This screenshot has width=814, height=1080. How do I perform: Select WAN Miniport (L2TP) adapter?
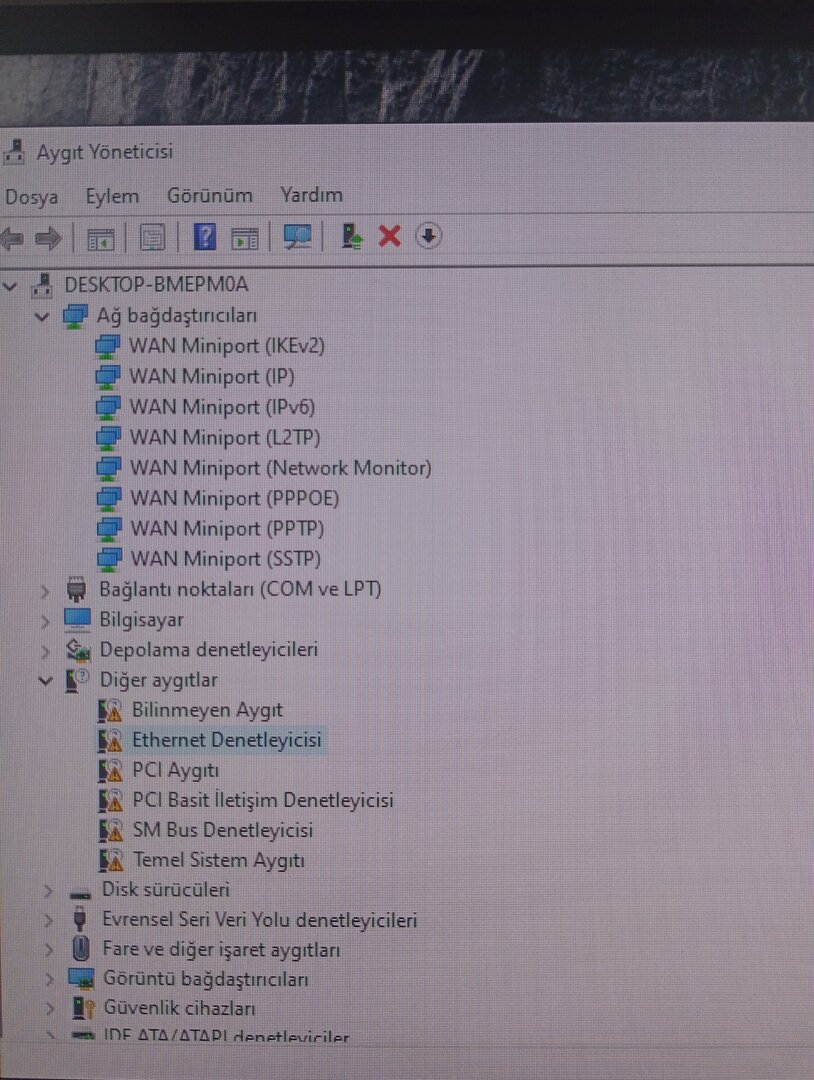(225, 437)
